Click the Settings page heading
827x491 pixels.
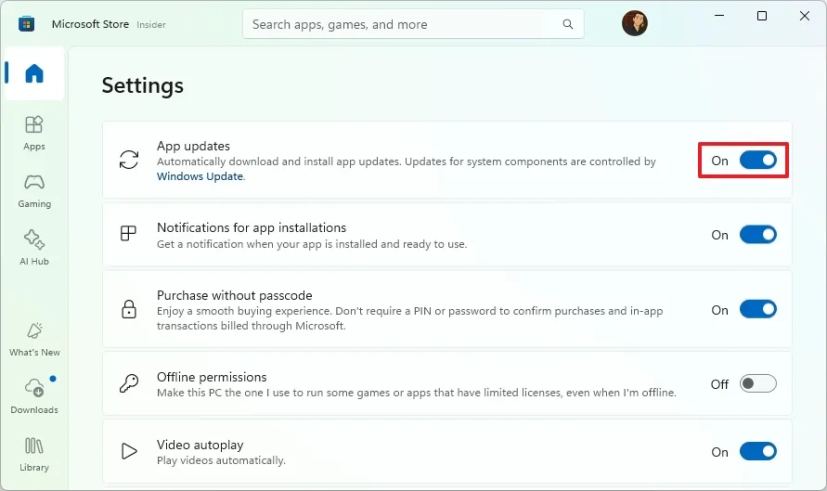142,85
